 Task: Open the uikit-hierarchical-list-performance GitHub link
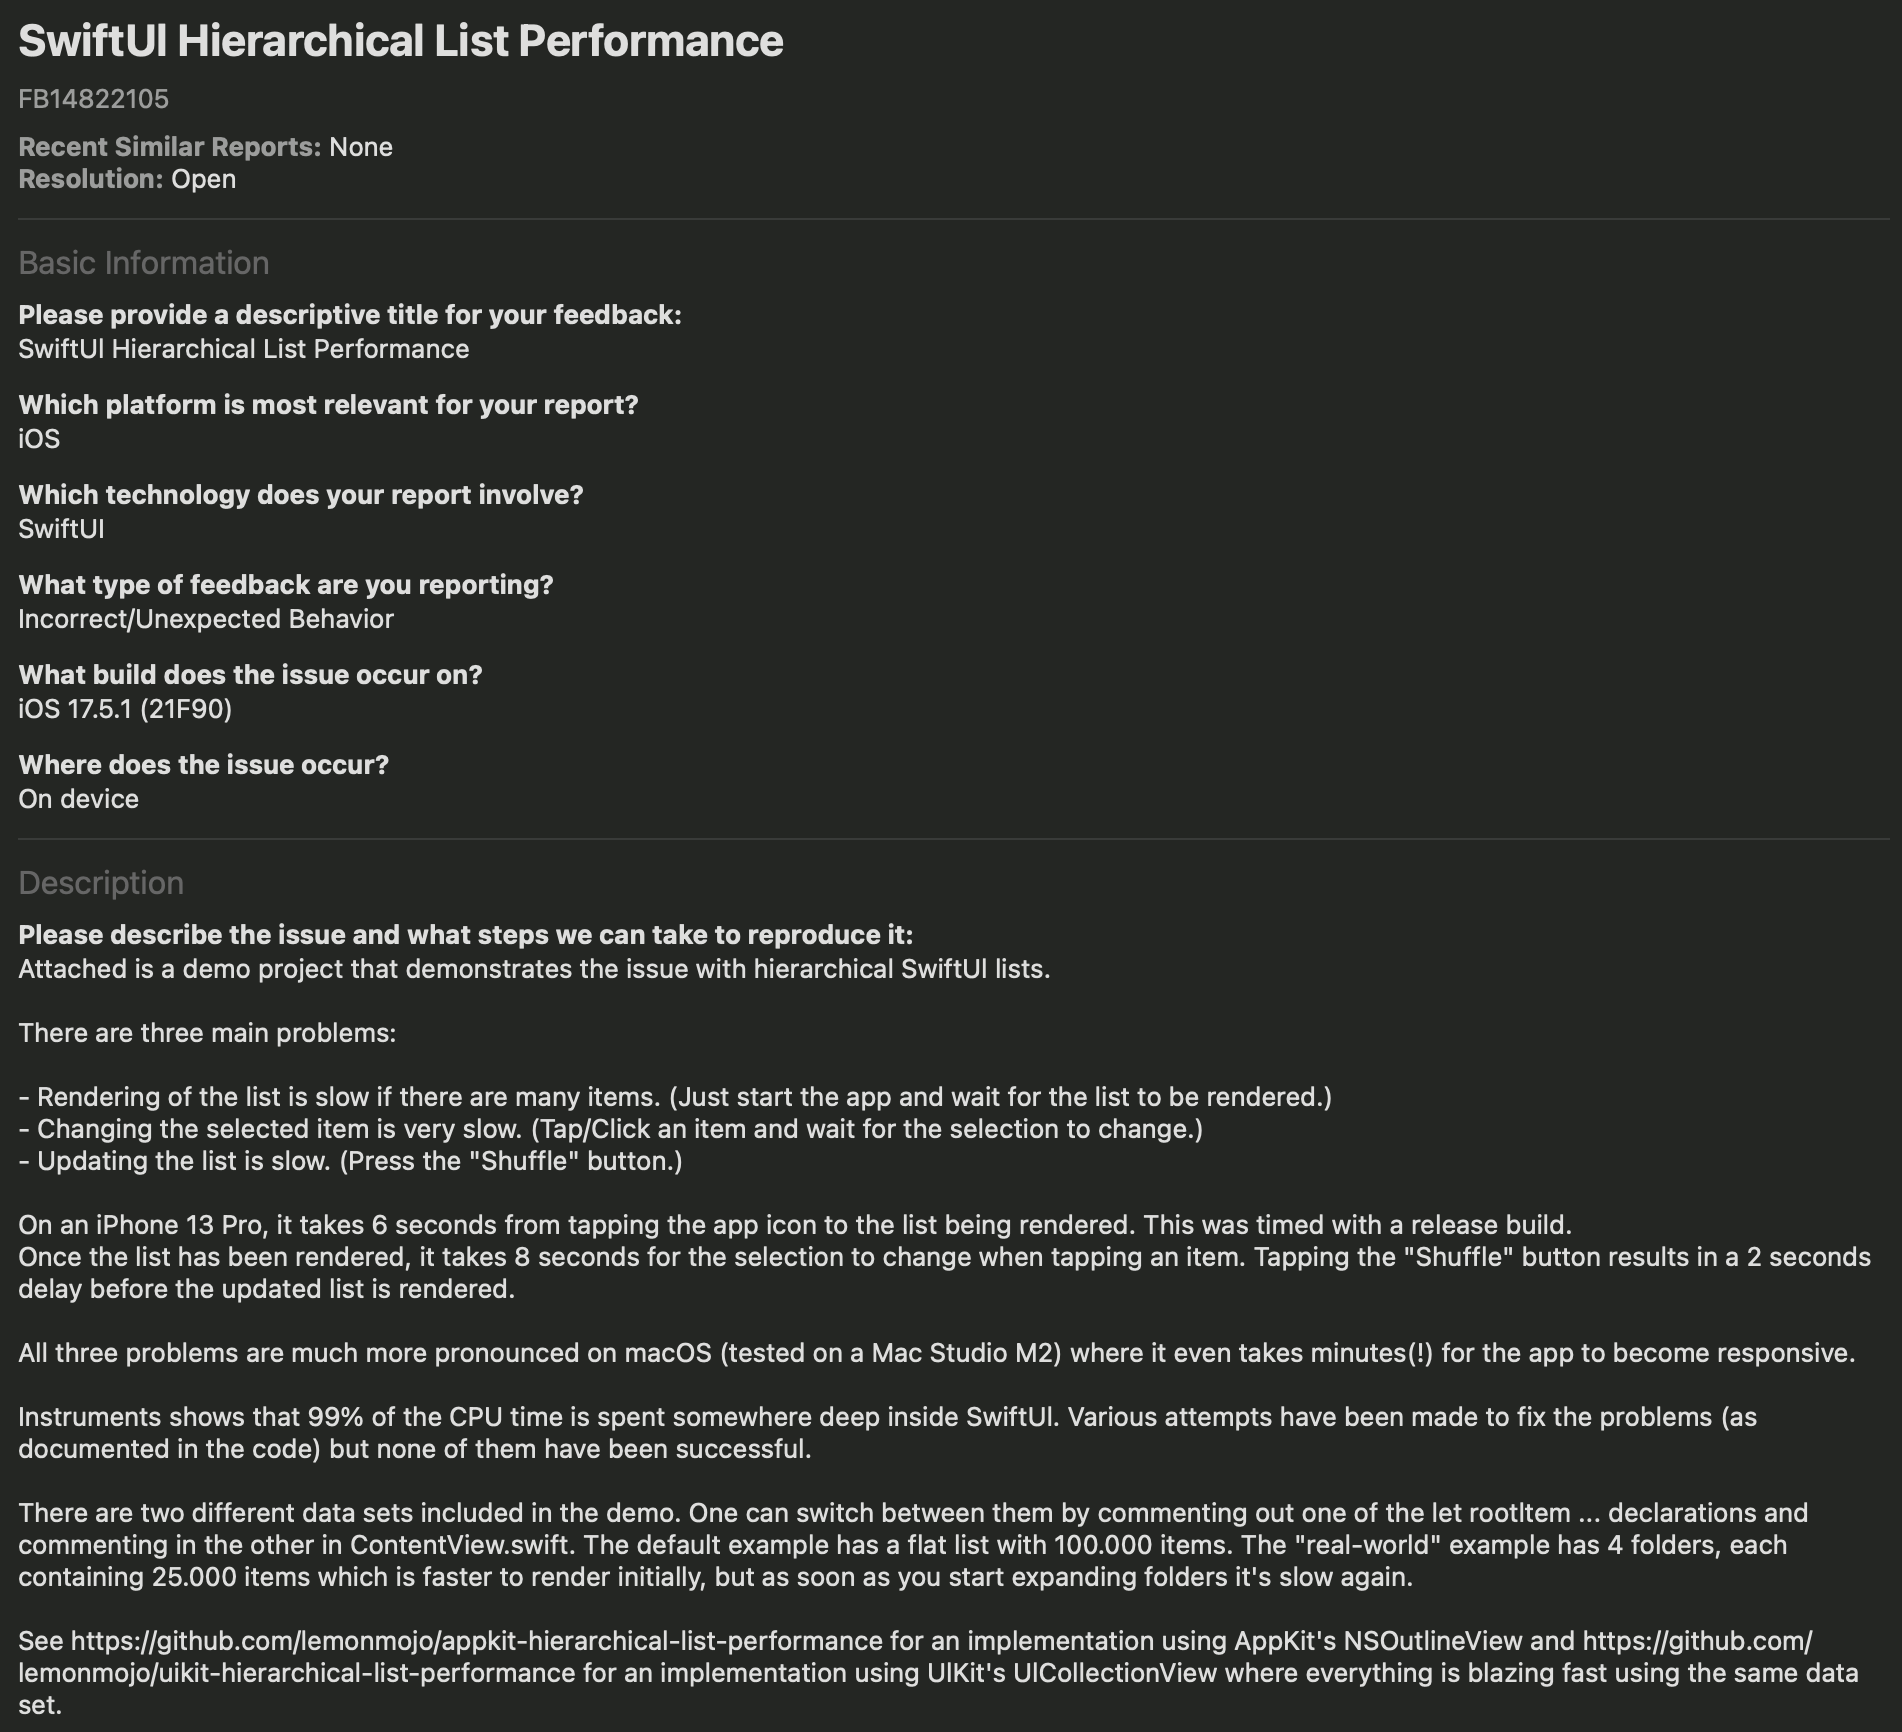click(297, 1673)
